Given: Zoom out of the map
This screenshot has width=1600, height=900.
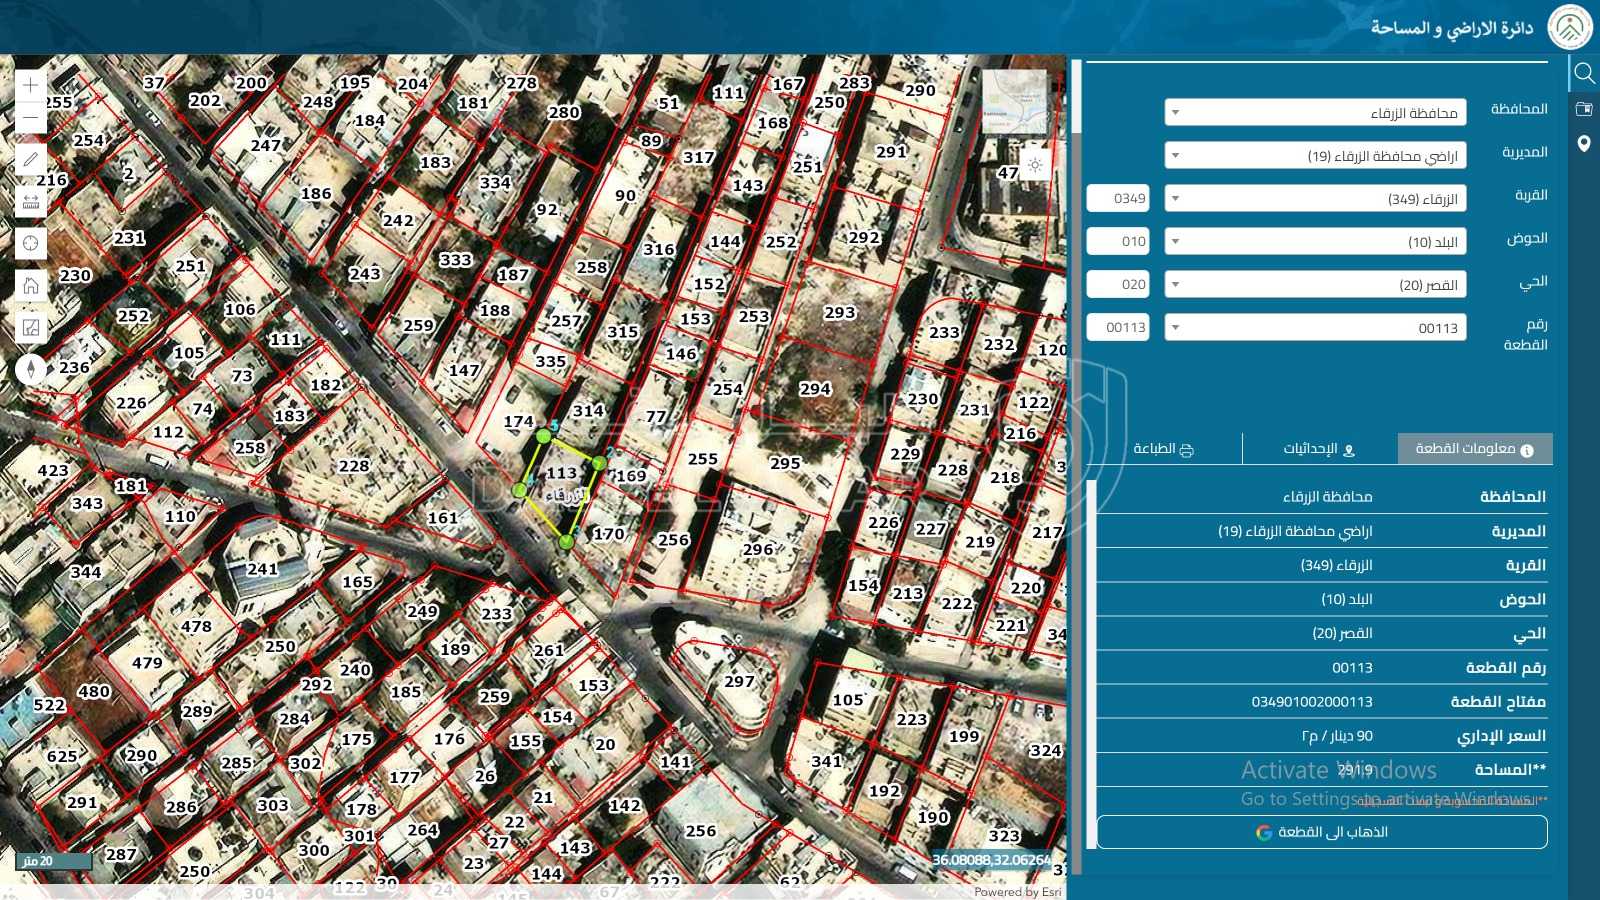Looking at the screenshot, I should tap(31, 118).
